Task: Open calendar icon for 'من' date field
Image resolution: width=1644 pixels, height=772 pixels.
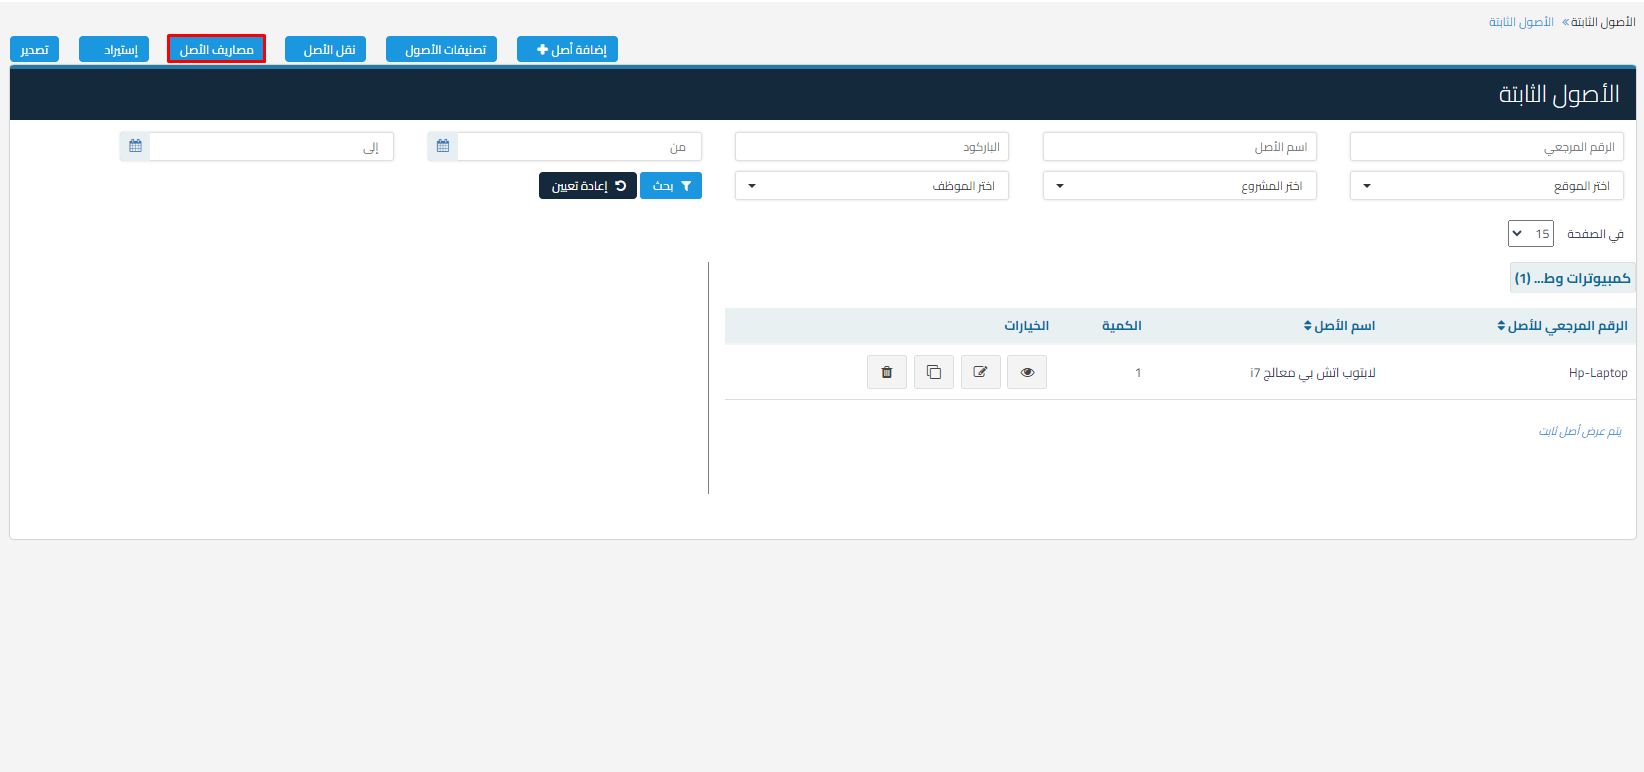Action: click(x=443, y=147)
